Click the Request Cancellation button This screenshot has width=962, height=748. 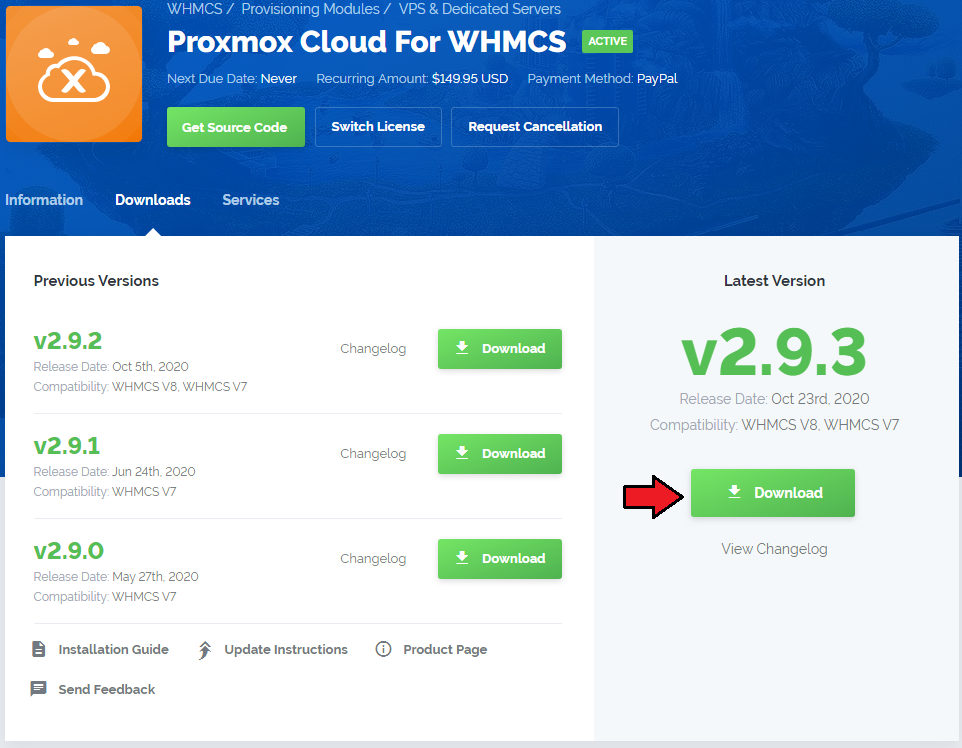[535, 127]
